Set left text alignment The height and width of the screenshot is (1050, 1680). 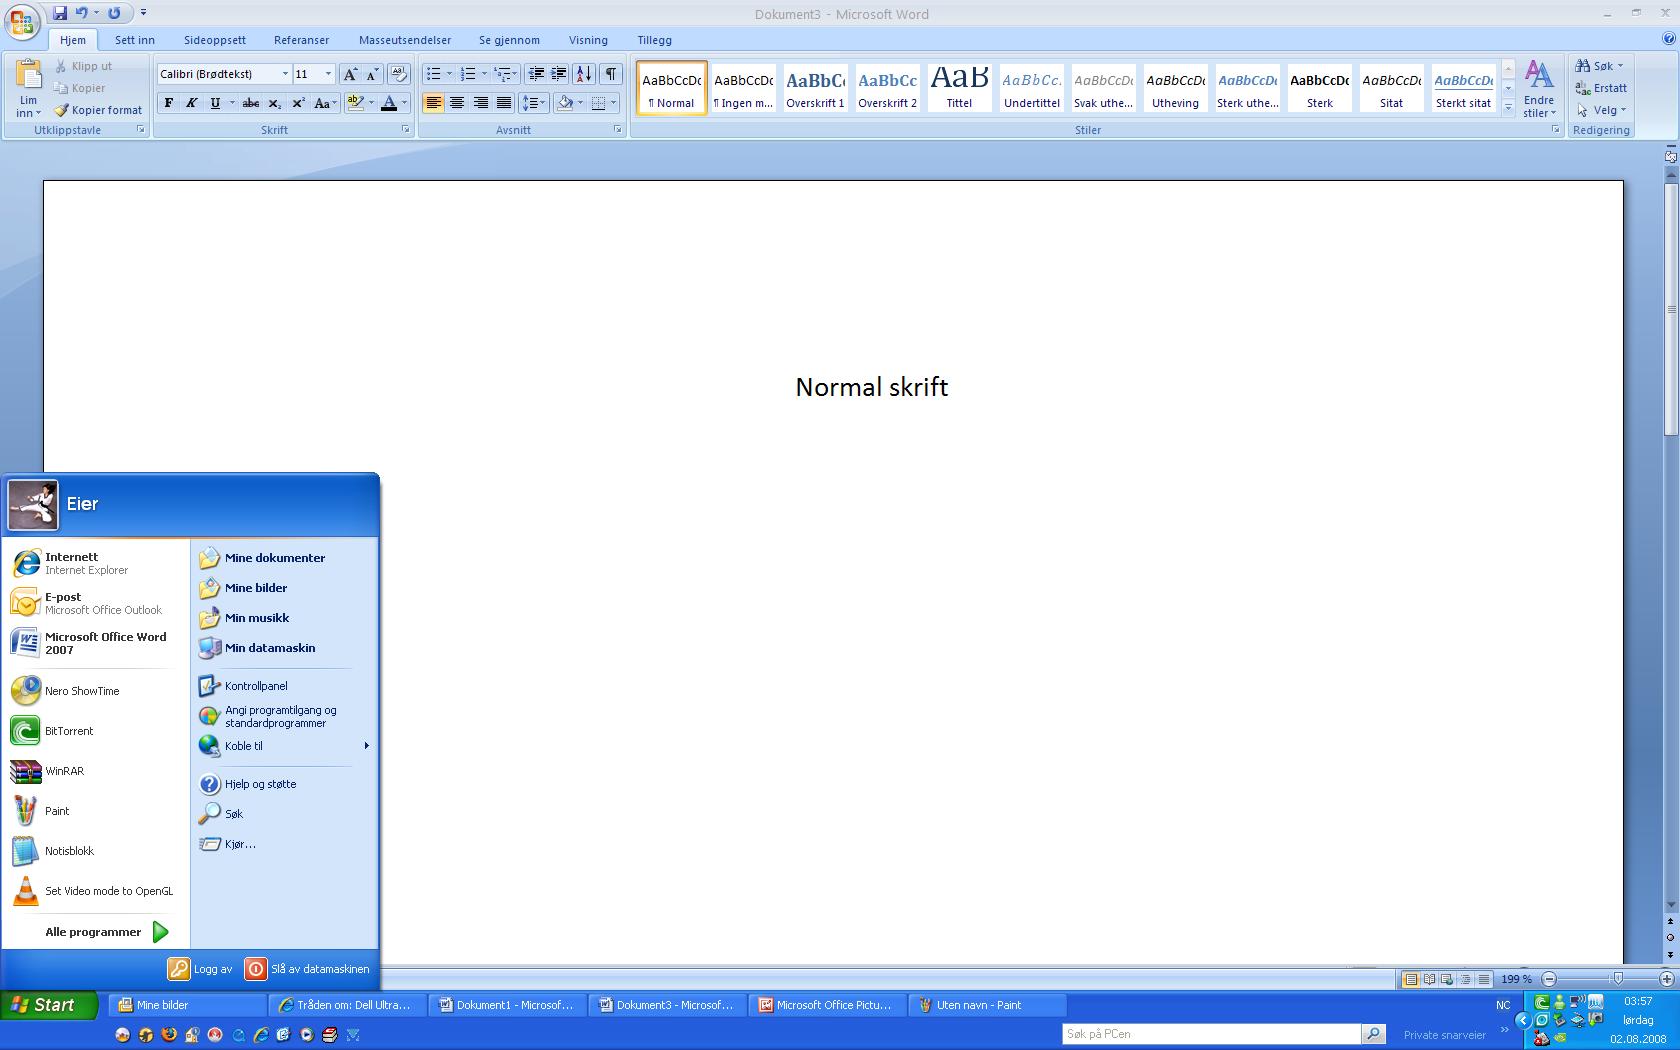[x=434, y=103]
